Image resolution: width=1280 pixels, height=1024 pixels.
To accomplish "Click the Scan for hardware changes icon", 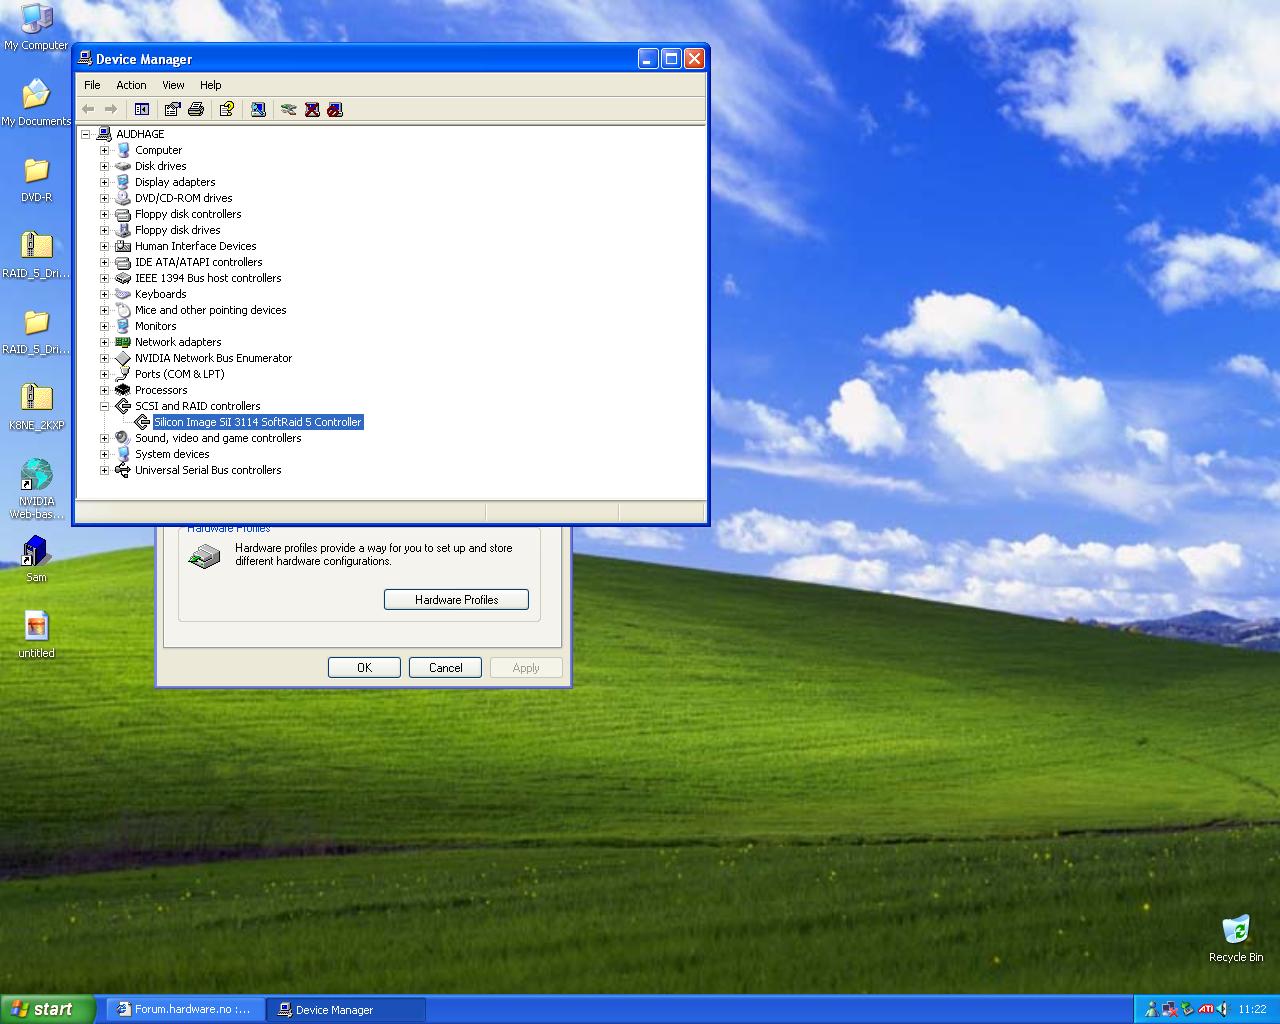I will click(x=258, y=109).
